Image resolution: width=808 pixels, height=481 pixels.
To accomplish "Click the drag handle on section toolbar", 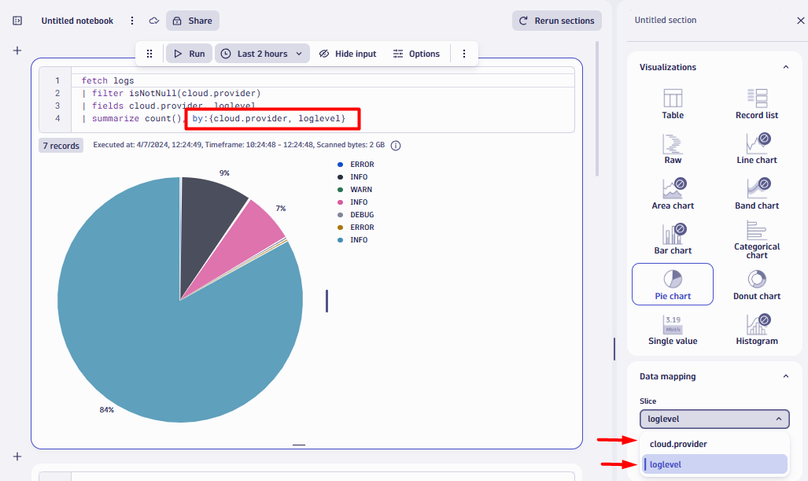I will click(150, 54).
